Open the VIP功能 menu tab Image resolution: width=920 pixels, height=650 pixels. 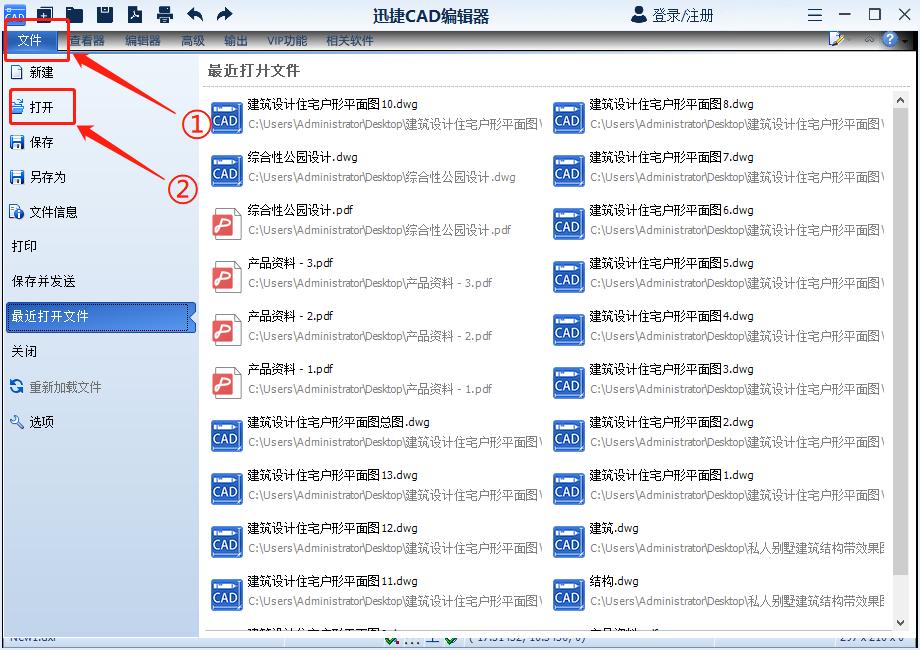pos(285,40)
